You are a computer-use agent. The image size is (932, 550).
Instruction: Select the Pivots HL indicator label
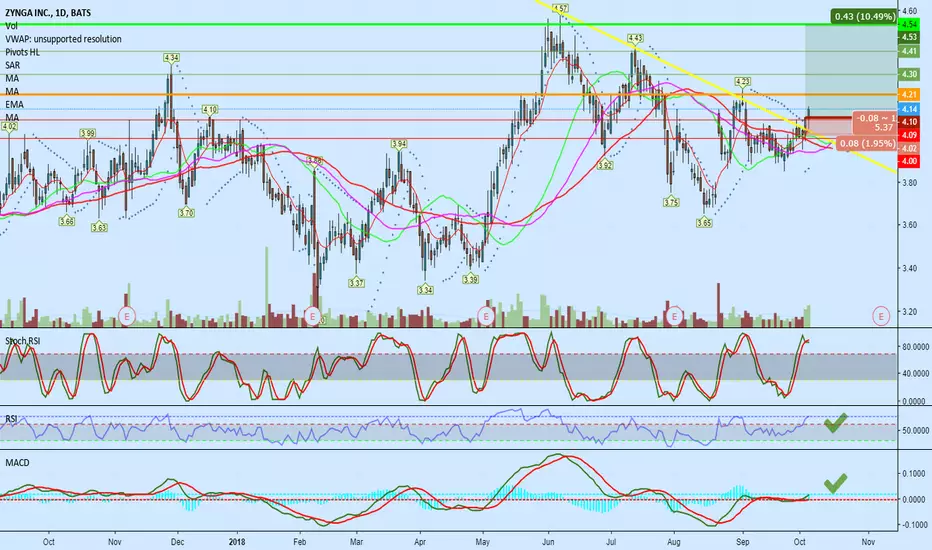click(x=23, y=52)
